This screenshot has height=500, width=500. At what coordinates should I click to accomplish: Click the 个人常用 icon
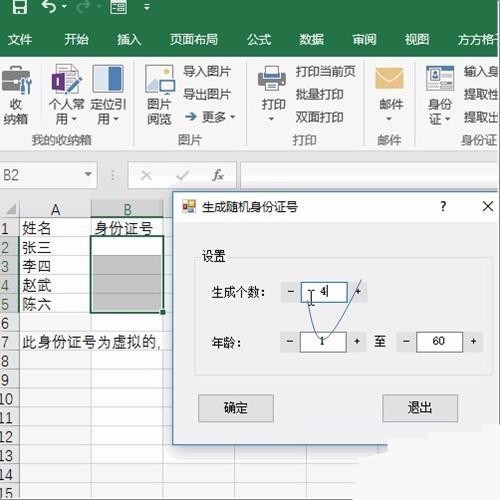66,79
